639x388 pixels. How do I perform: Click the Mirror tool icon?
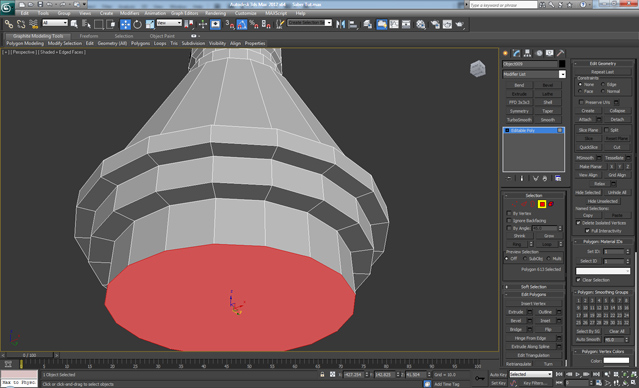click(x=340, y=24)
